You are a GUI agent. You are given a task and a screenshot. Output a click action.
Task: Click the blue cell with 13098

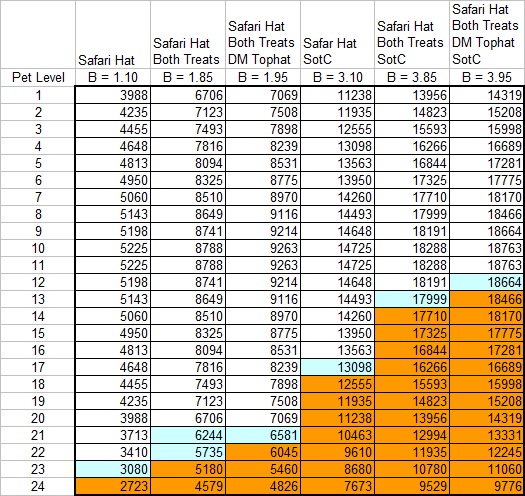[x=338, y=367]
